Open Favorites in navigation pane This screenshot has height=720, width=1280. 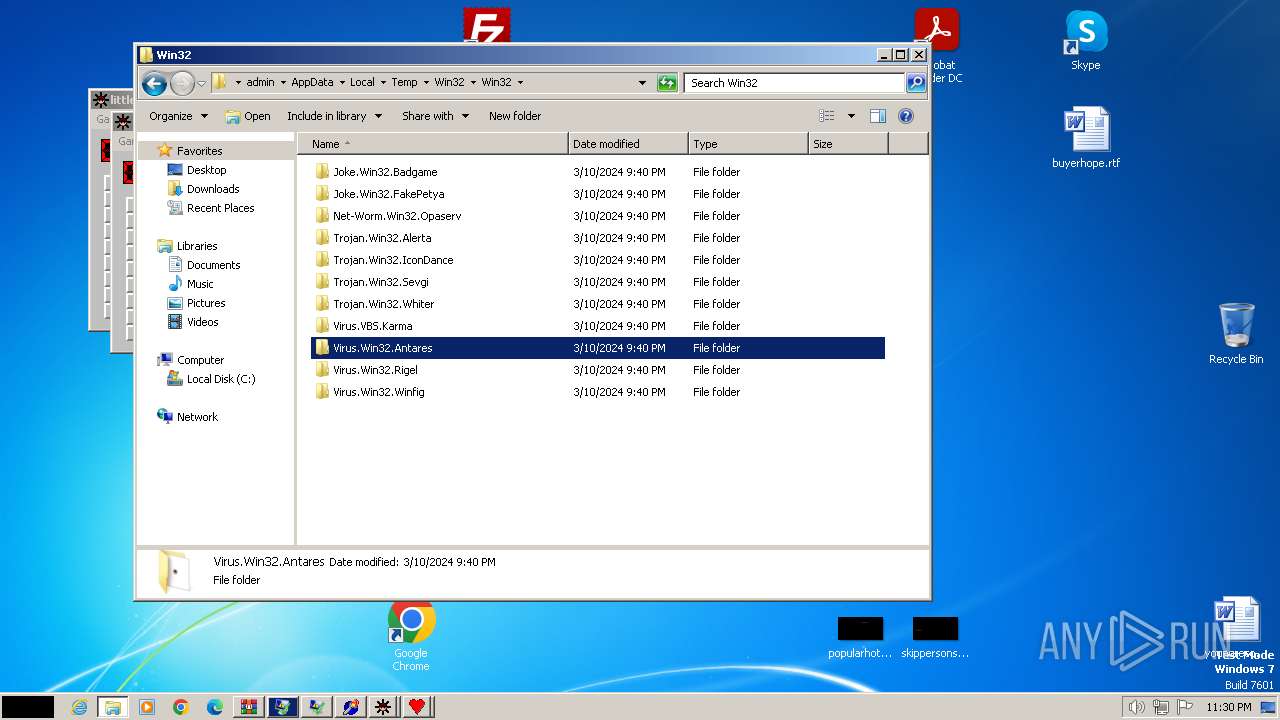[199, 151]
